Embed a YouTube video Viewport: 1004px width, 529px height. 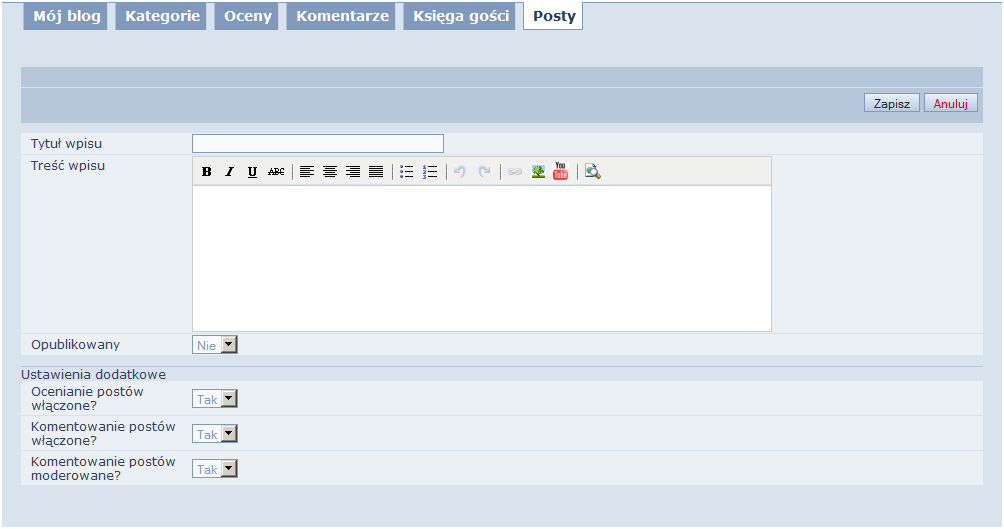(x=561, y=171)
